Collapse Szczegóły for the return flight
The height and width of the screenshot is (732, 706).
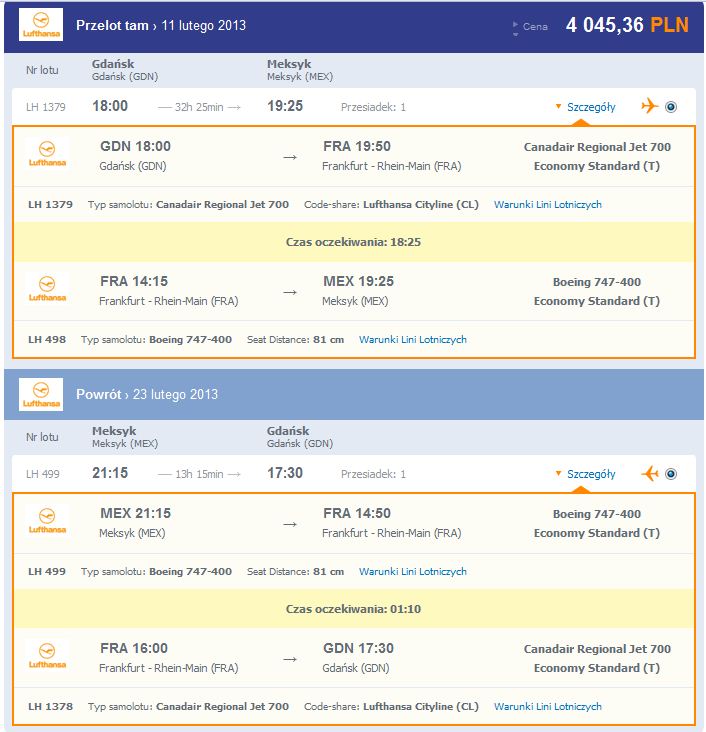(586, 474)
